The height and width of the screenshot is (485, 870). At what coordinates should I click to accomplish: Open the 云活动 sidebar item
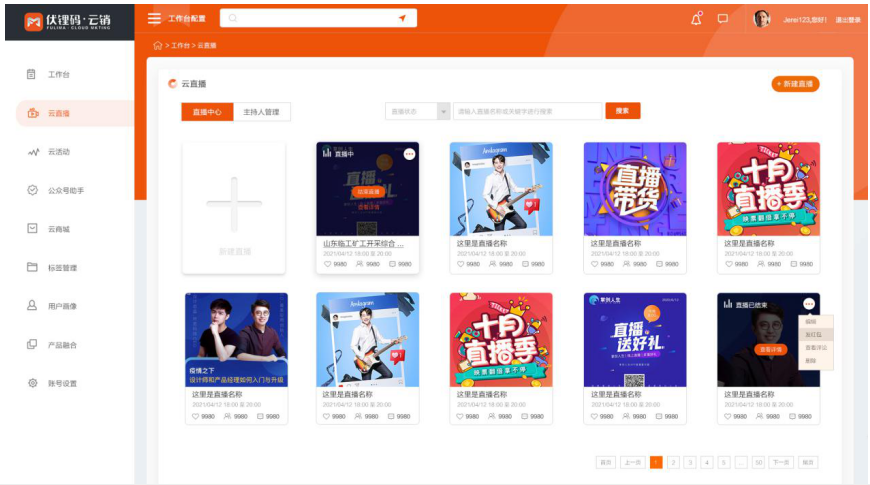click(x=59, y=152)
